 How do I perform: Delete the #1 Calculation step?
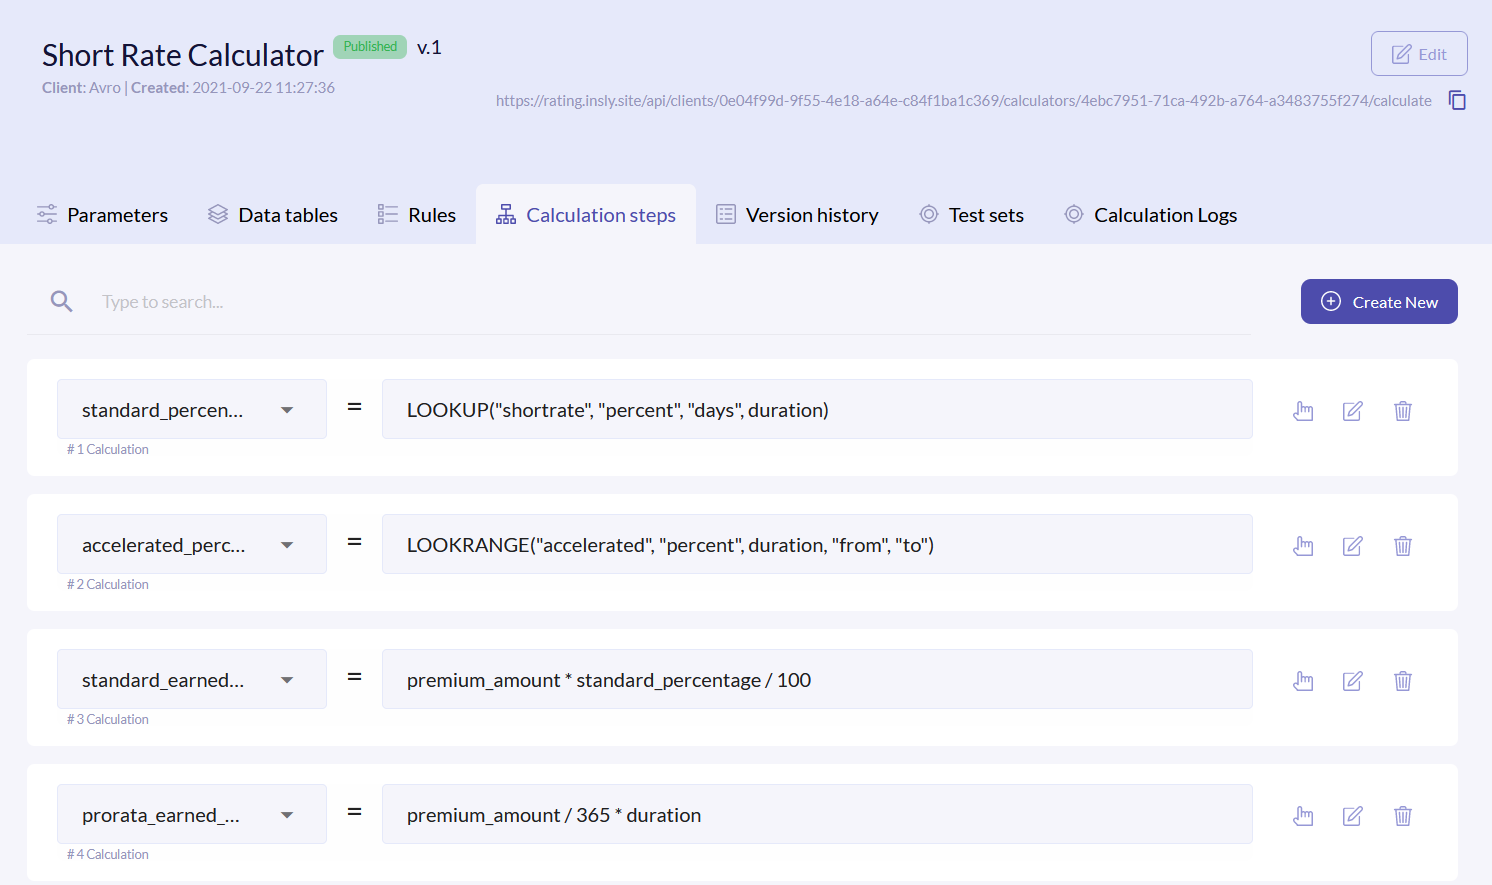tap(1402, 411)
